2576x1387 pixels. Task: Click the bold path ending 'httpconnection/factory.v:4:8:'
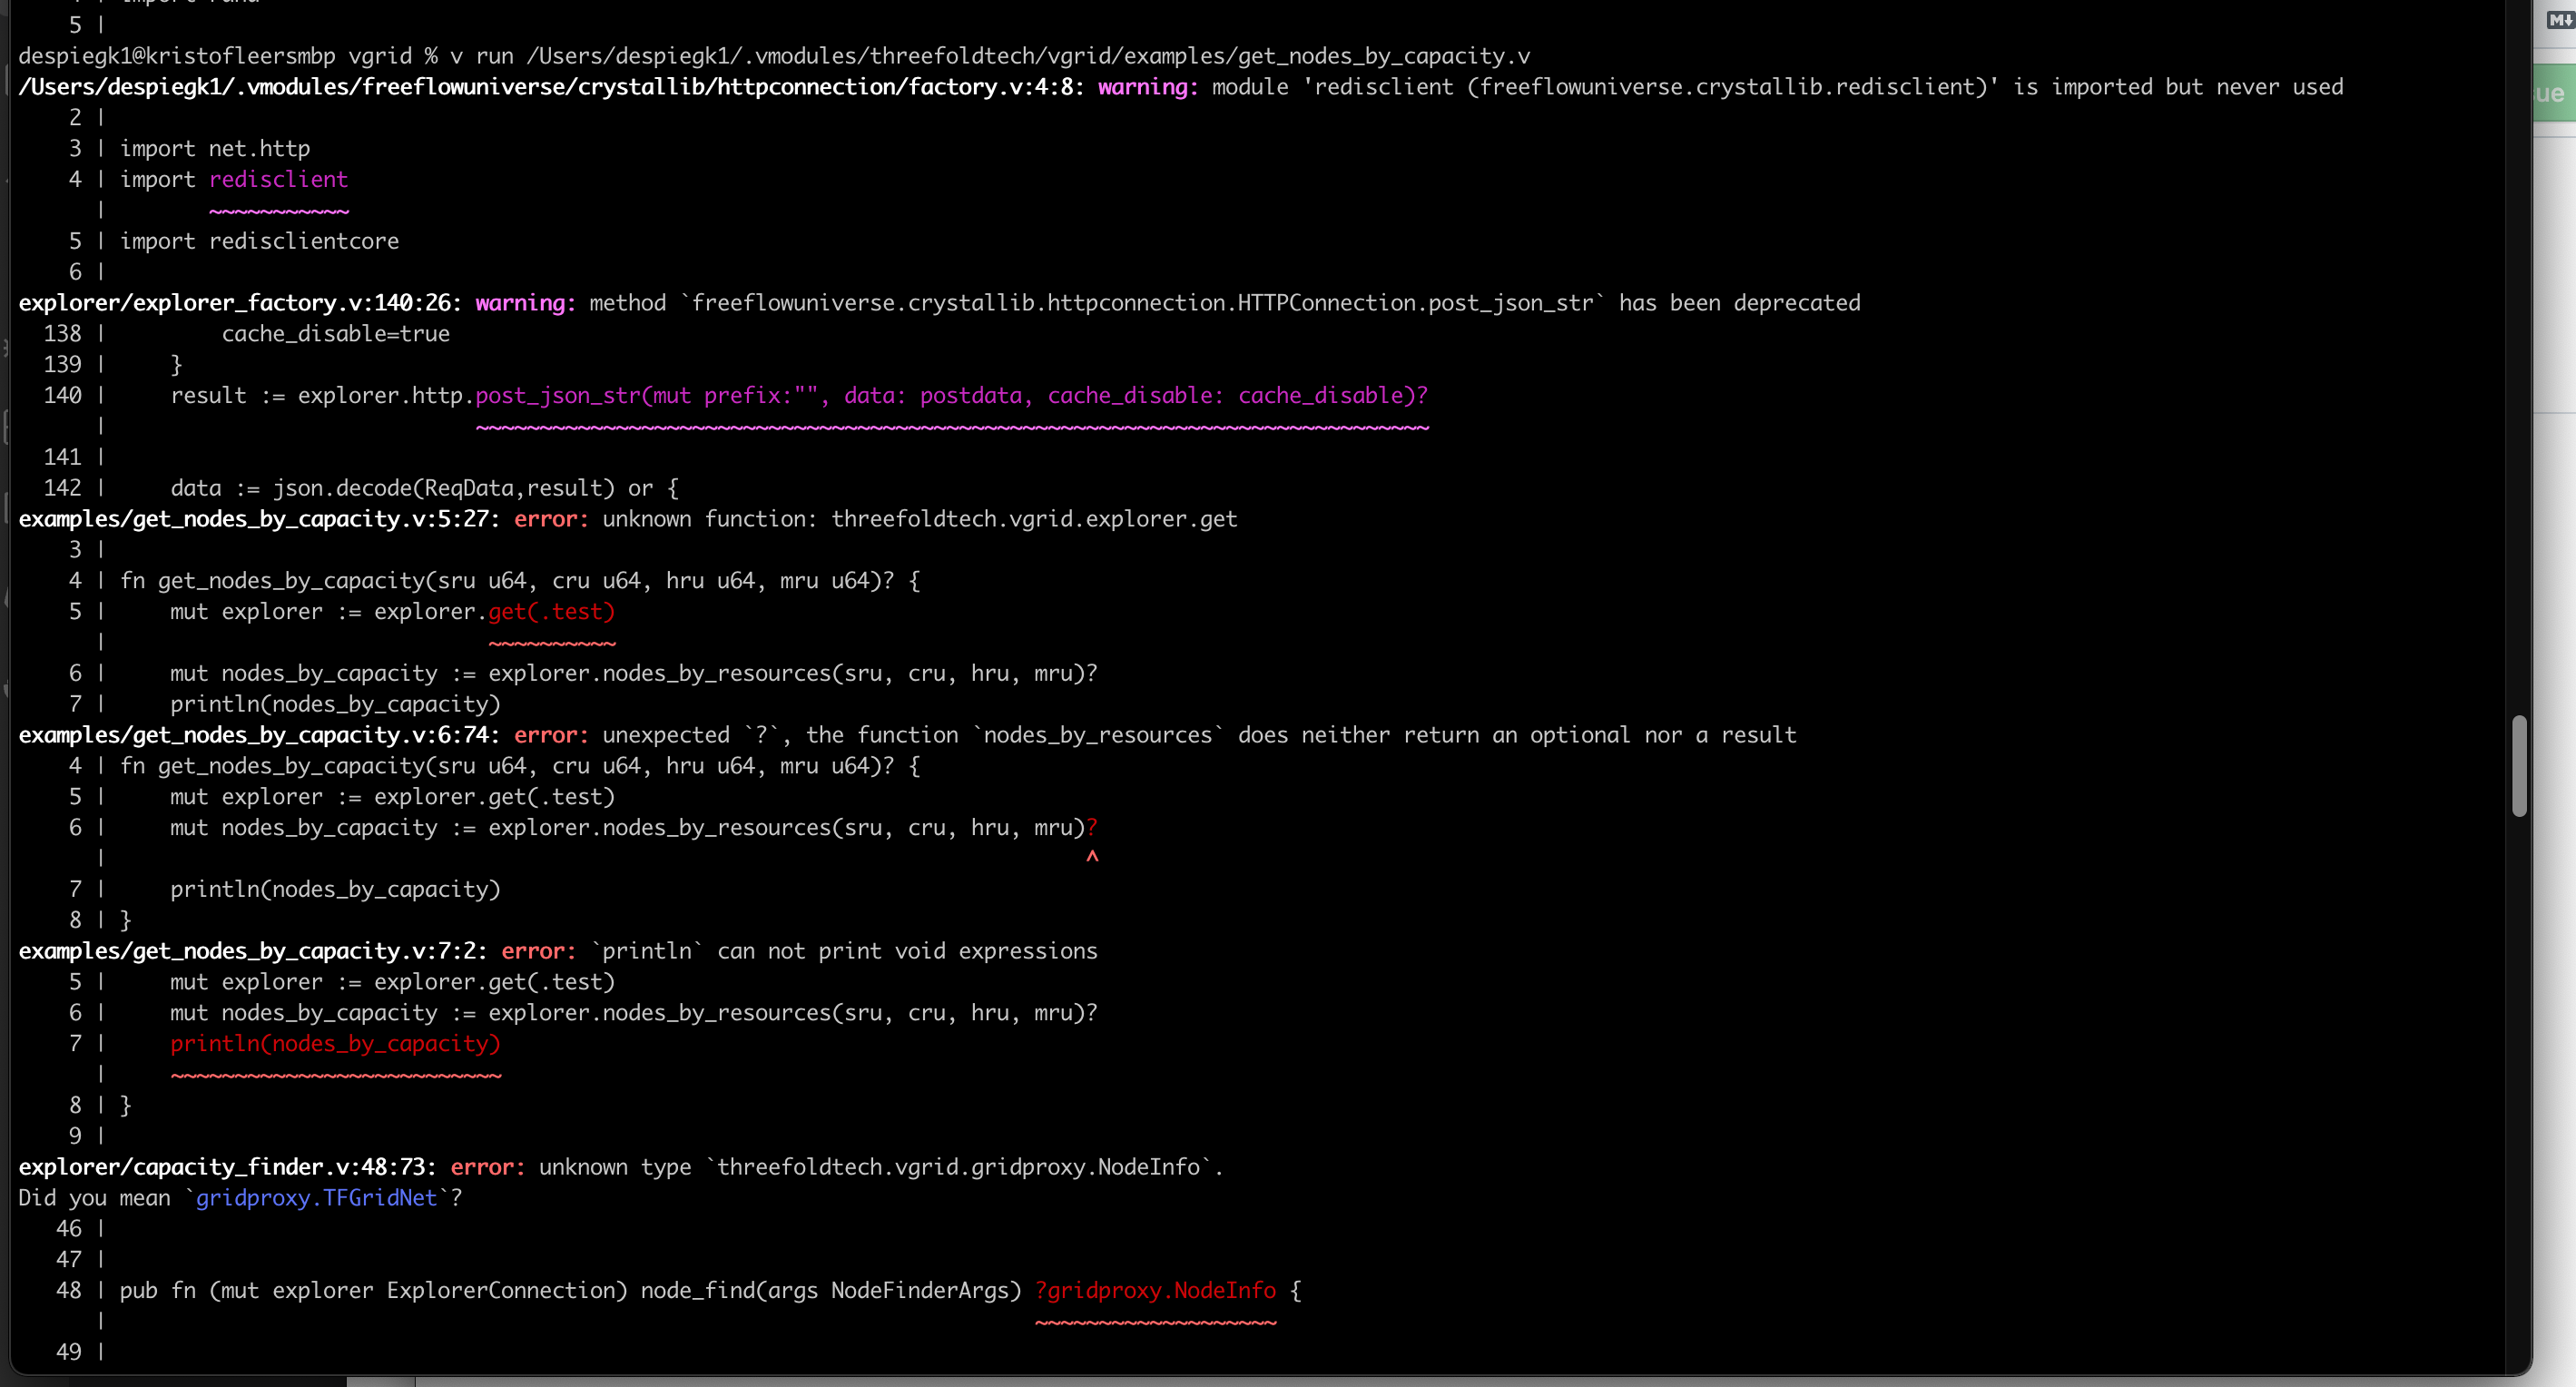(551, 87)
